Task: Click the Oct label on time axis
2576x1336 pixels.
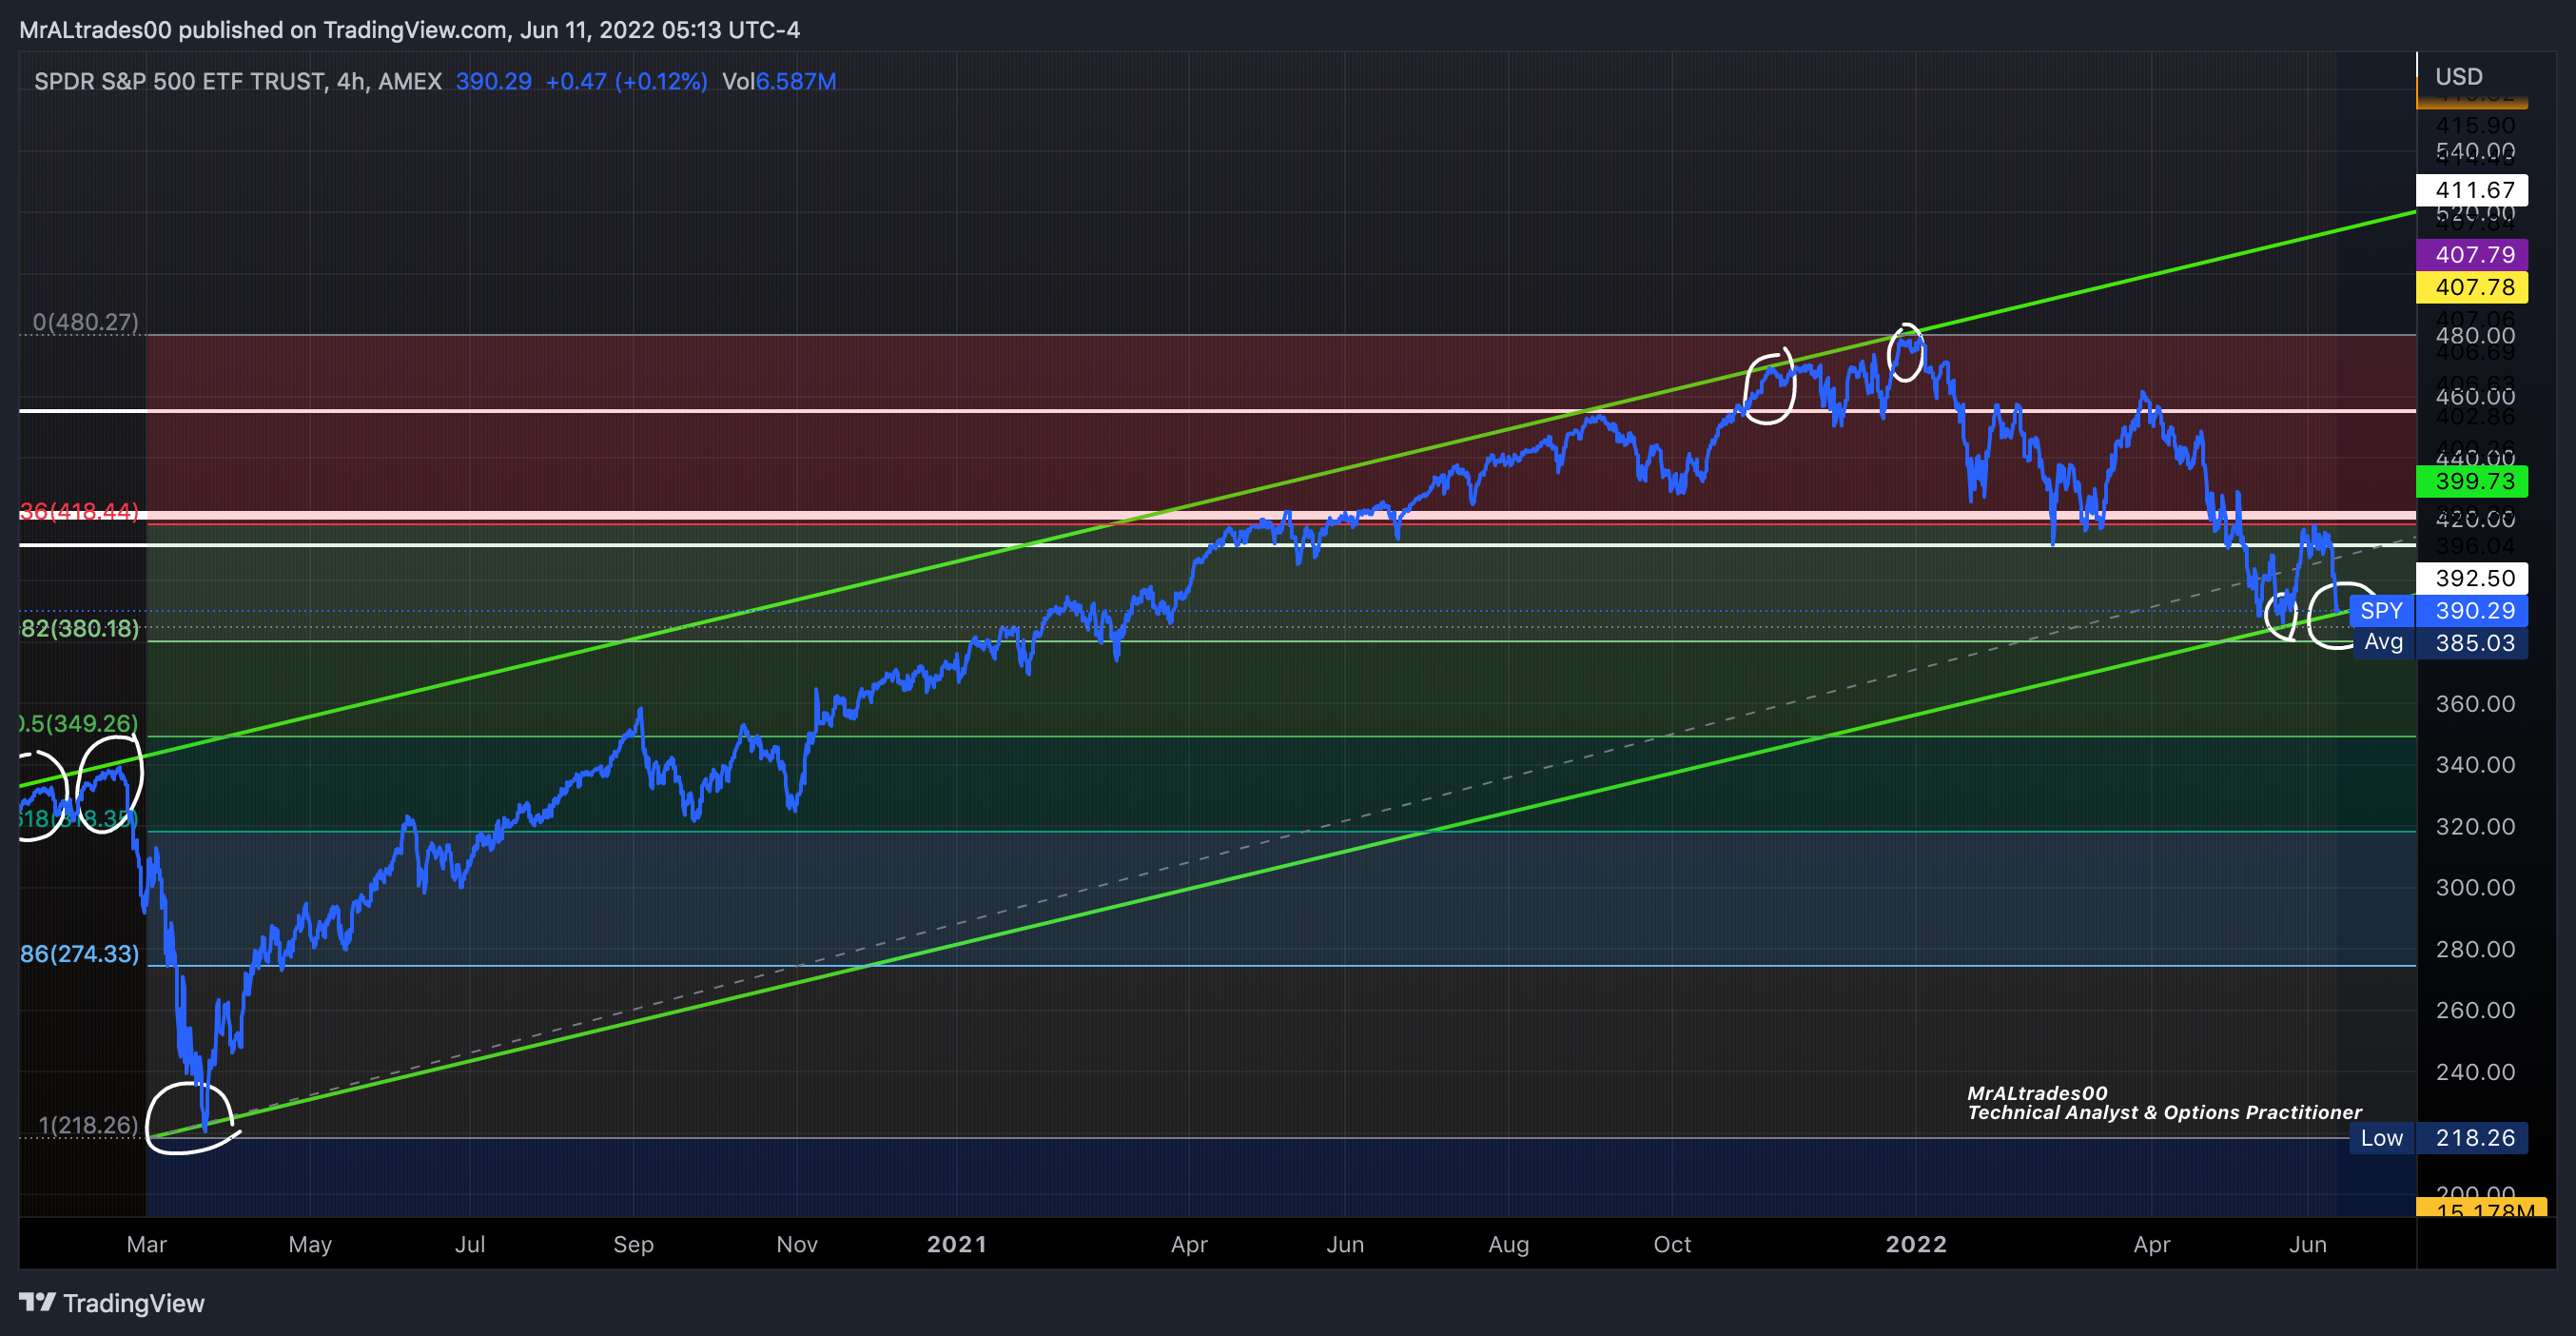Action: pos(1673,1245)
